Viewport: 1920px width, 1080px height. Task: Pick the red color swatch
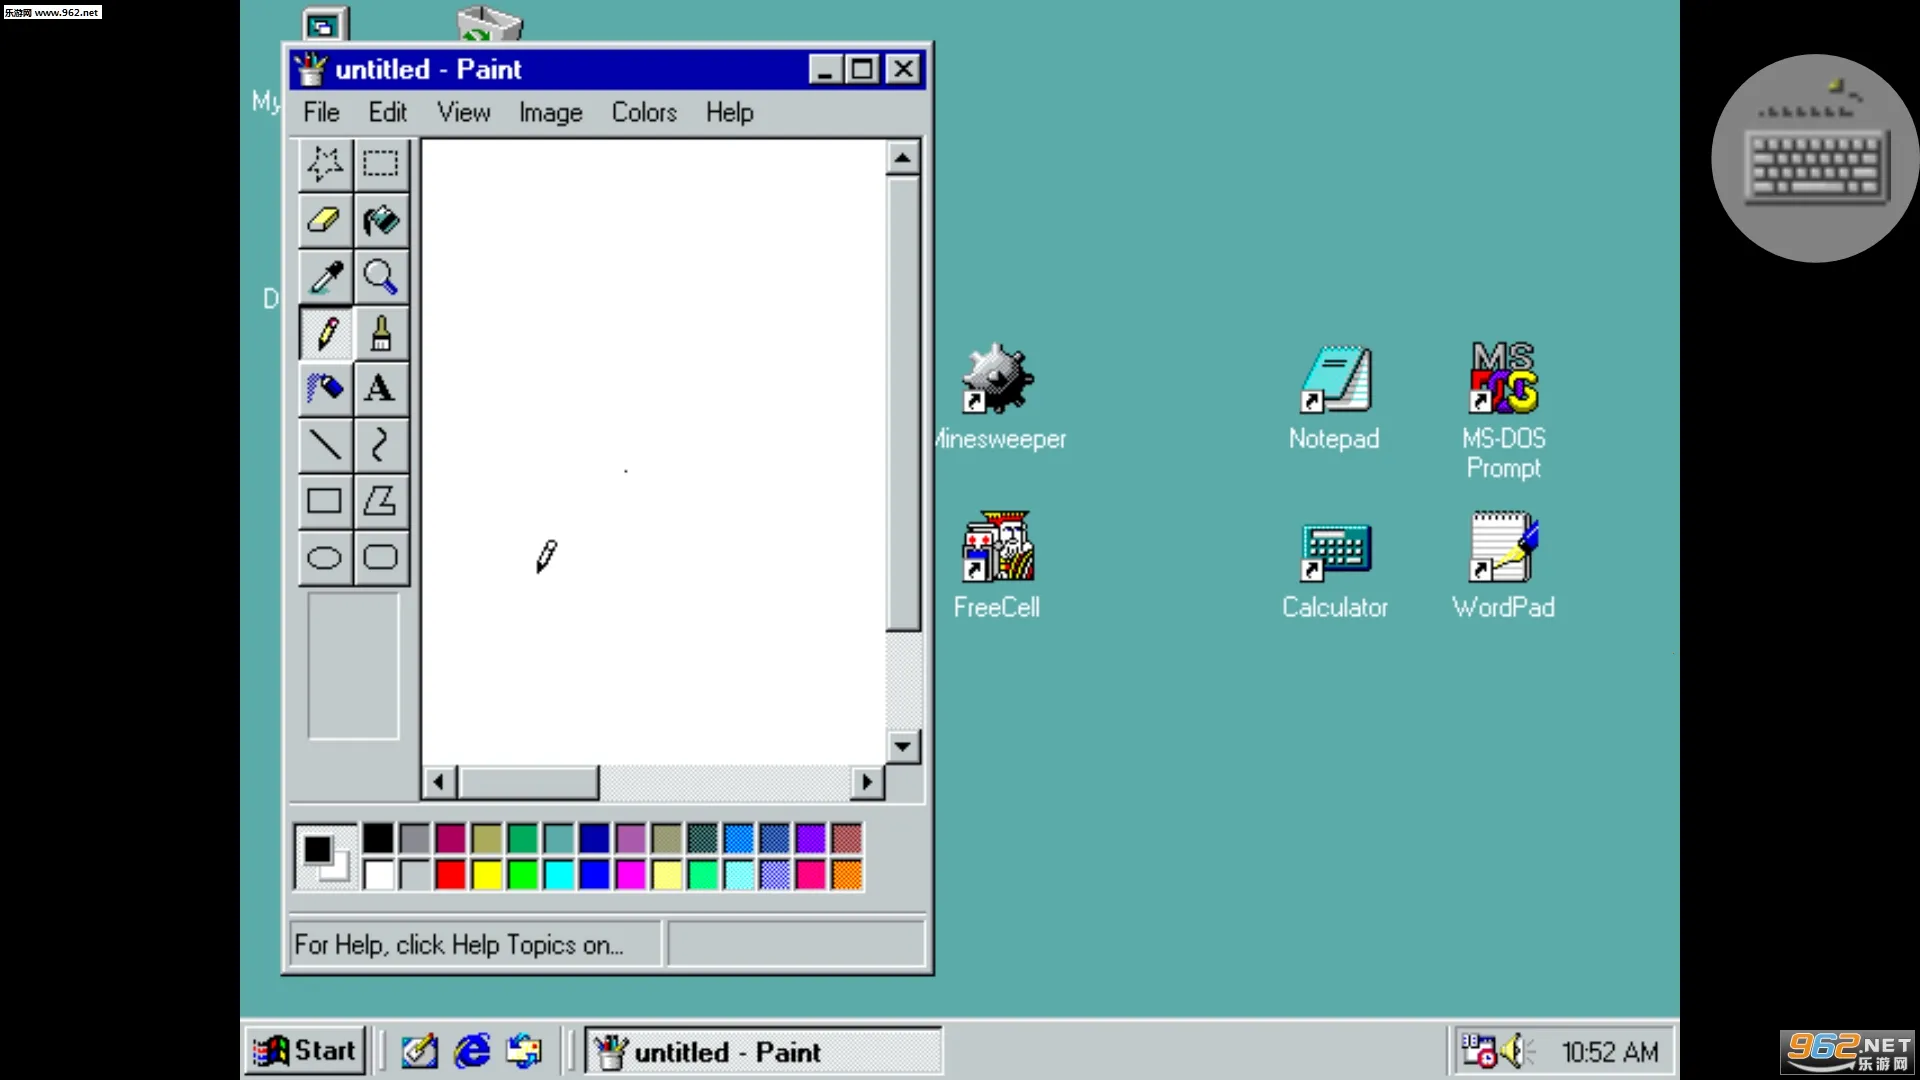tap(450, 875)
